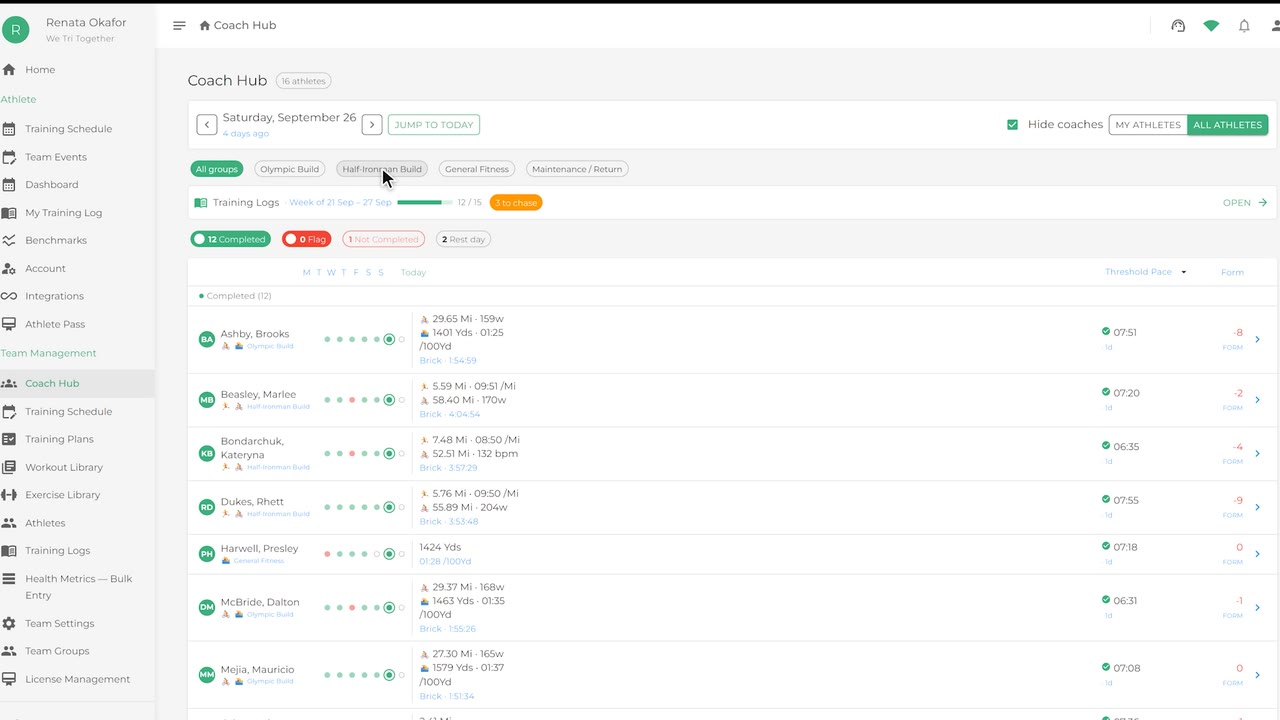Expand Brooks Ashby's row chevron
Screen dimensions: 1280x720
pos(1257,340)
